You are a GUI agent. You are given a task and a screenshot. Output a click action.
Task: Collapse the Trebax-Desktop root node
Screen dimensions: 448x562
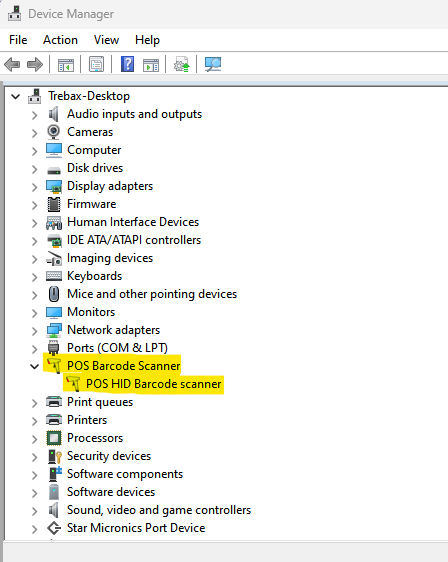pos(15,96)
